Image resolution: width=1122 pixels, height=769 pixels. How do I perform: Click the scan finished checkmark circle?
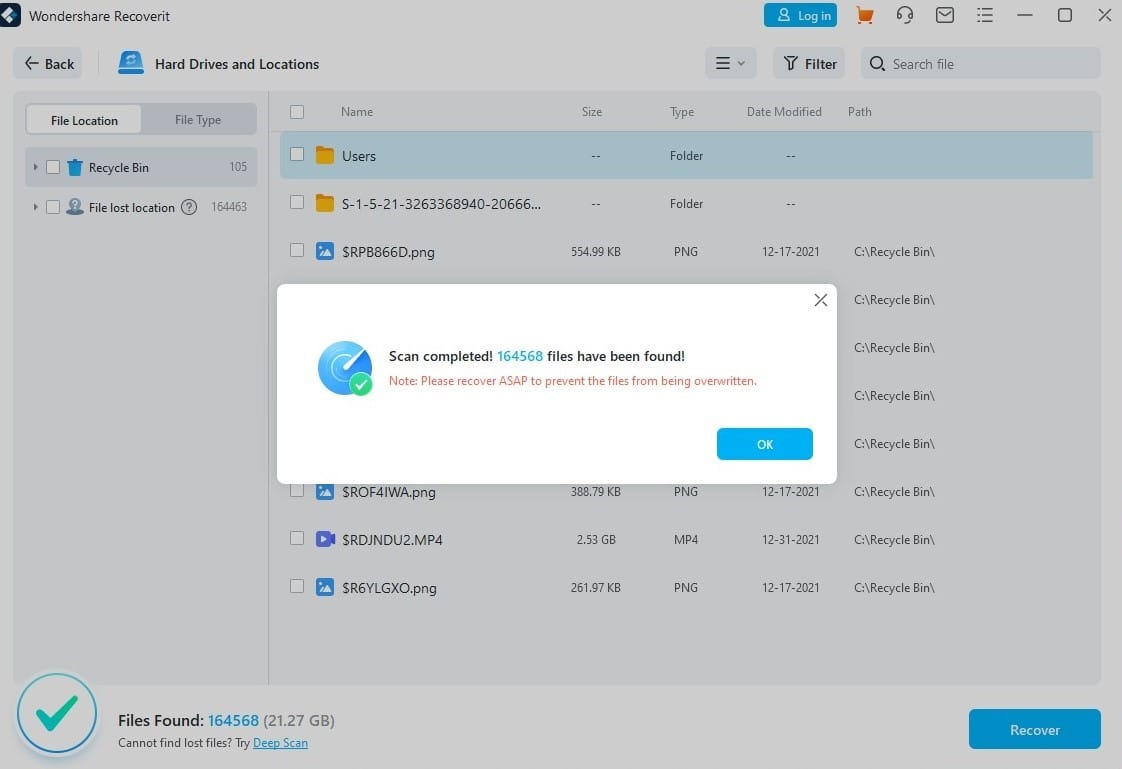coord(57,712)
